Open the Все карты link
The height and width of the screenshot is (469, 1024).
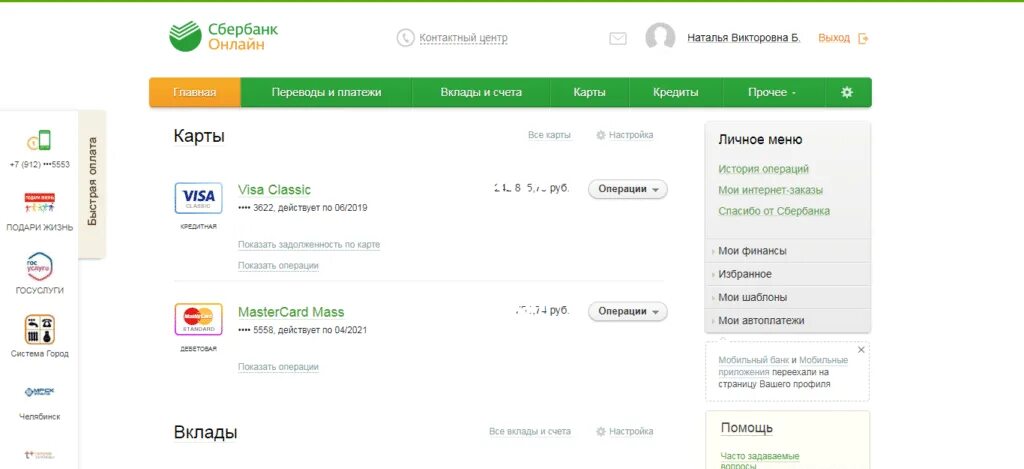pos(549,135)
